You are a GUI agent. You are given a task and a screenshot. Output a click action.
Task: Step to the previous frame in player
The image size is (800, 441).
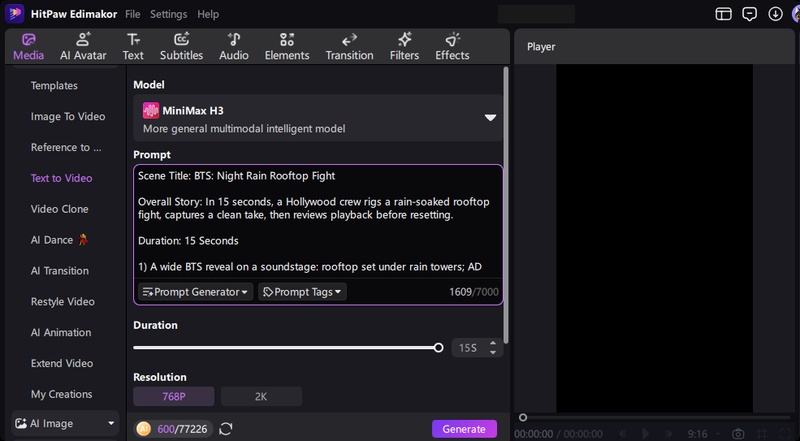point(622,434)
